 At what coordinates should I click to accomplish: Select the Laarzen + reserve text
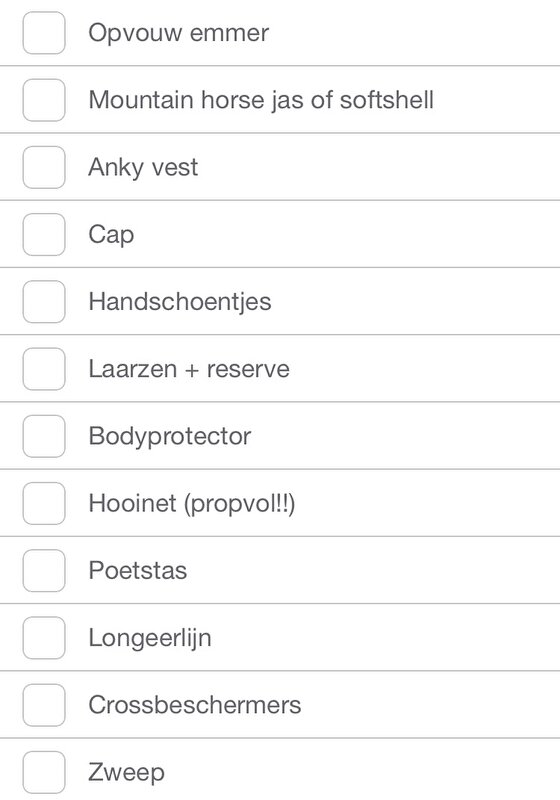tap(189, 369)
